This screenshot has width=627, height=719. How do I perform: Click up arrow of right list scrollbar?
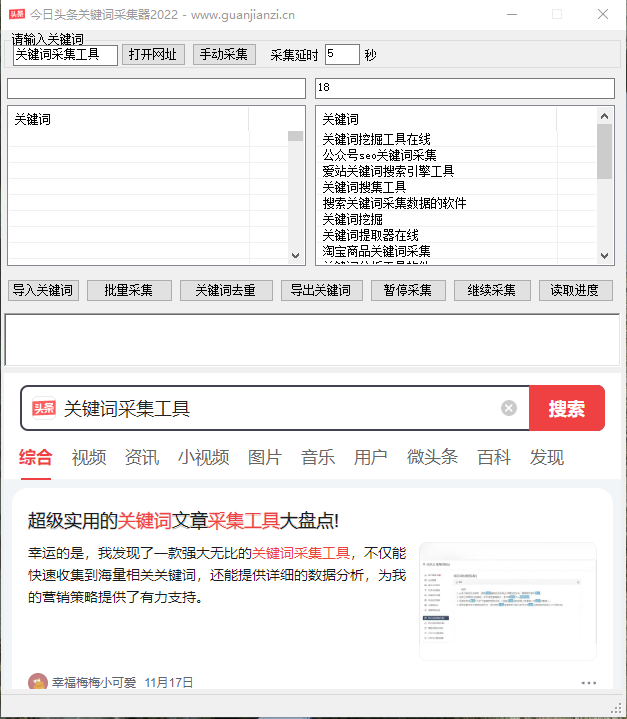pos(605,116)
